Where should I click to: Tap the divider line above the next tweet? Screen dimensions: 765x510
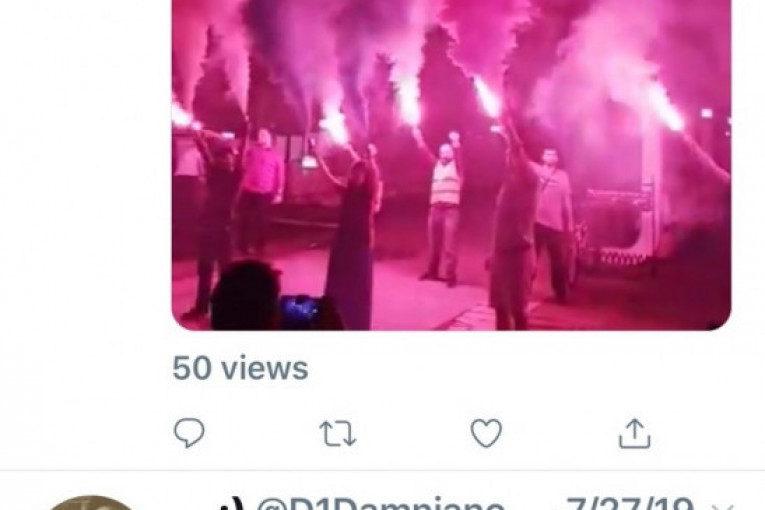382,470
